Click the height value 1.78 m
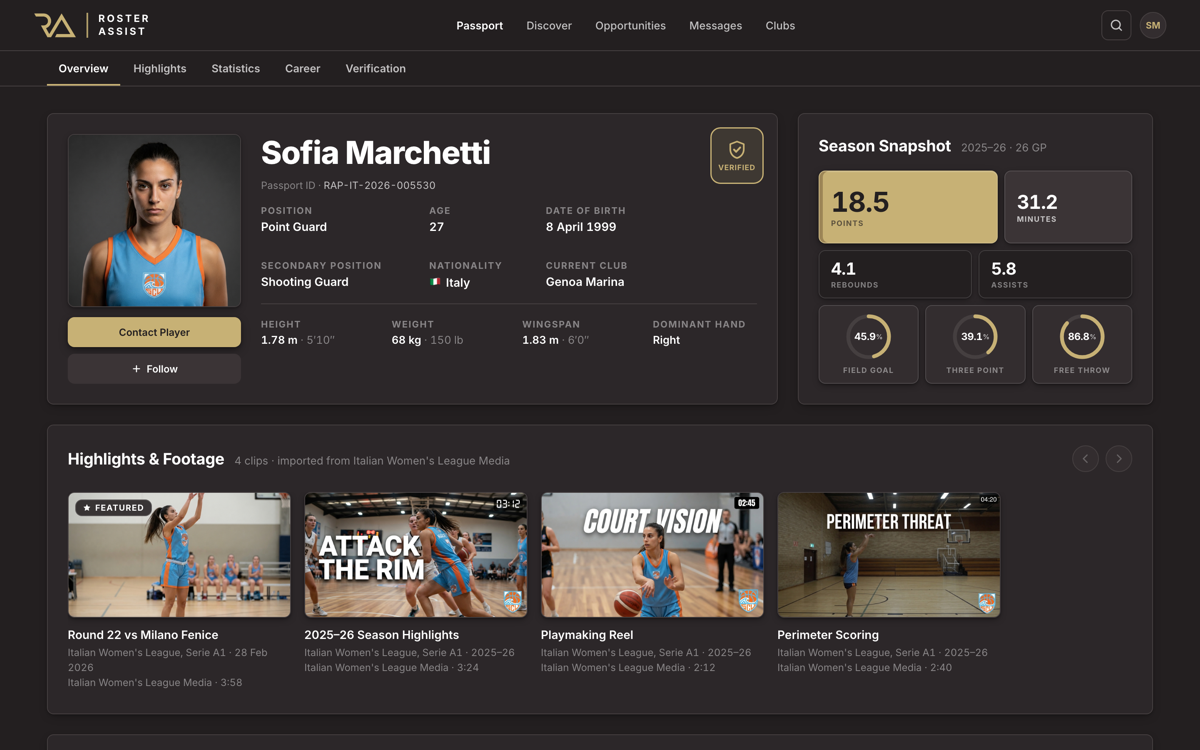1200x750 pixels. point(279,340)
